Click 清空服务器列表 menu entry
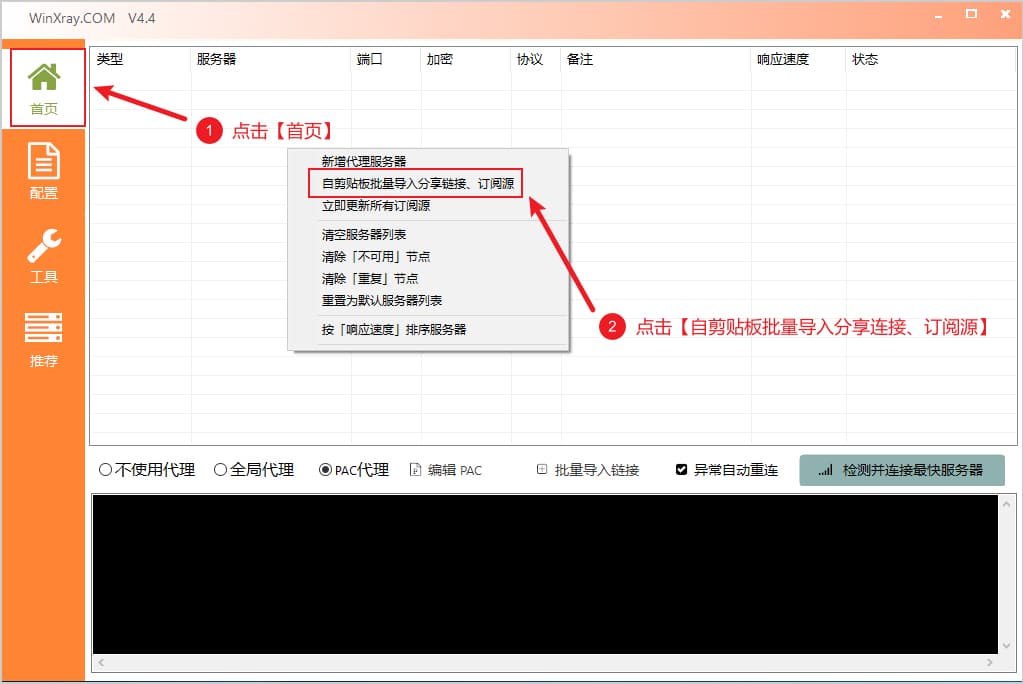This screenshot has height=684, width=1023. point(364,235)
